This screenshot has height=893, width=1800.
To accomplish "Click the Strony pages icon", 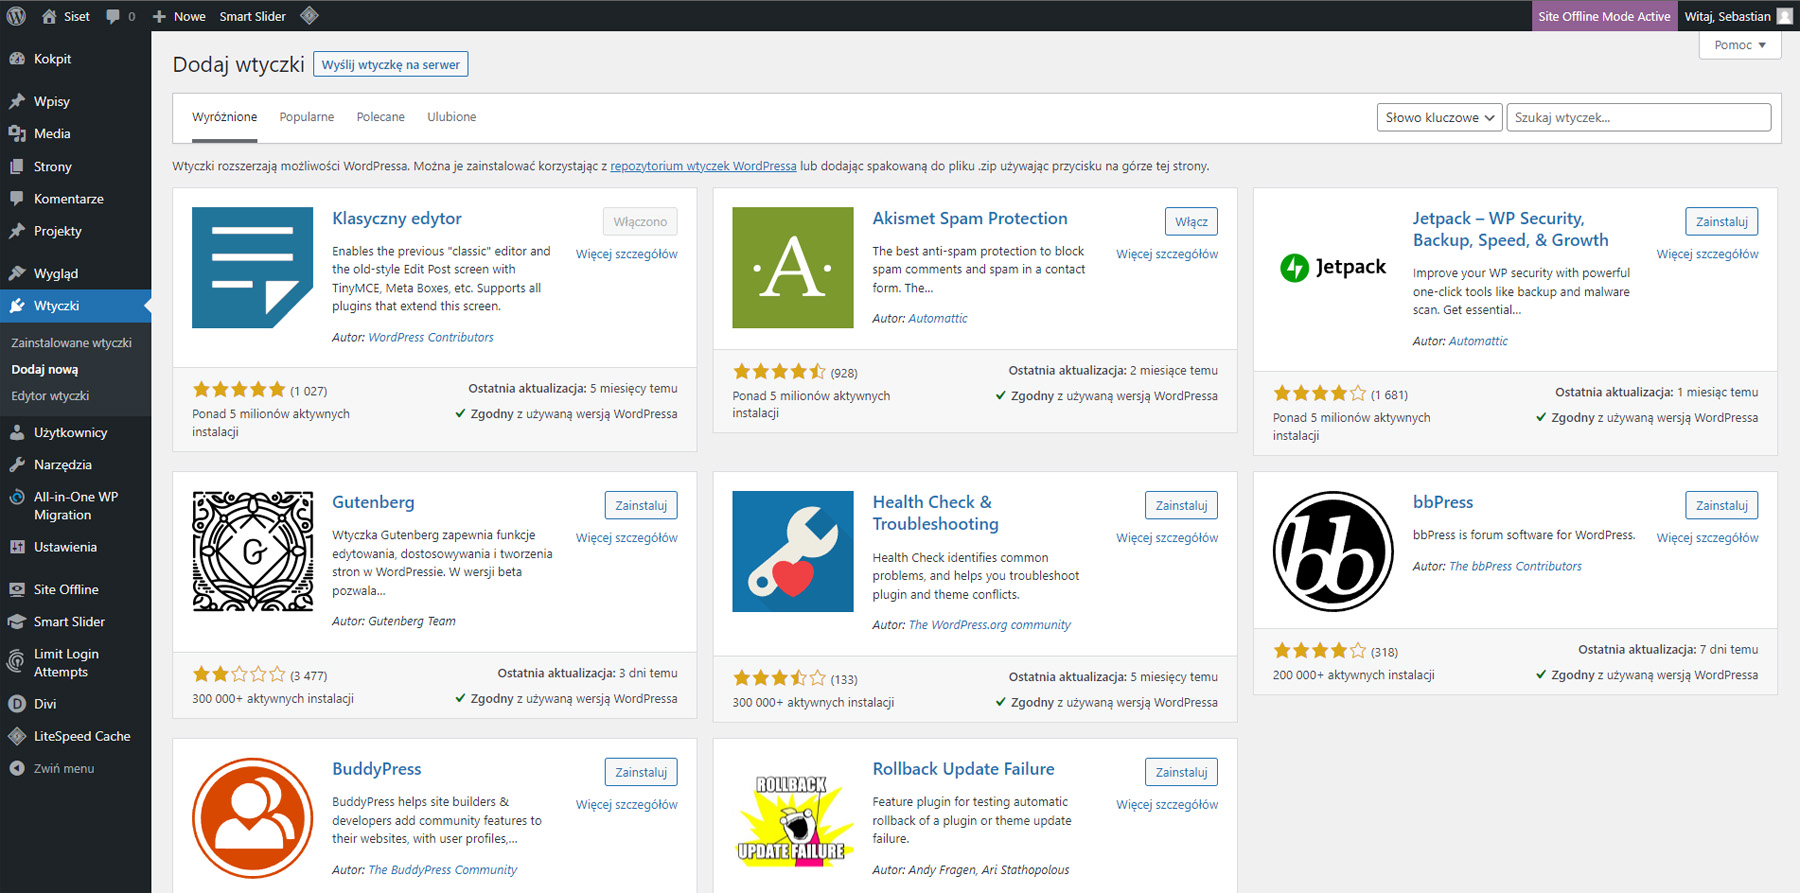I will [x=17, y=166].
